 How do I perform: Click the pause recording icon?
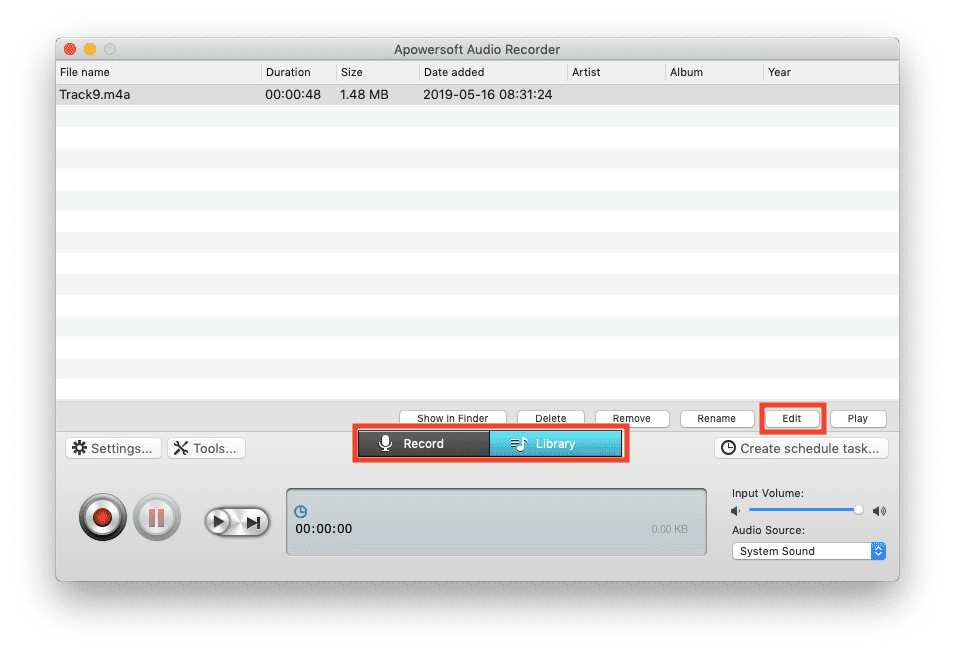(x=157, y=517)
